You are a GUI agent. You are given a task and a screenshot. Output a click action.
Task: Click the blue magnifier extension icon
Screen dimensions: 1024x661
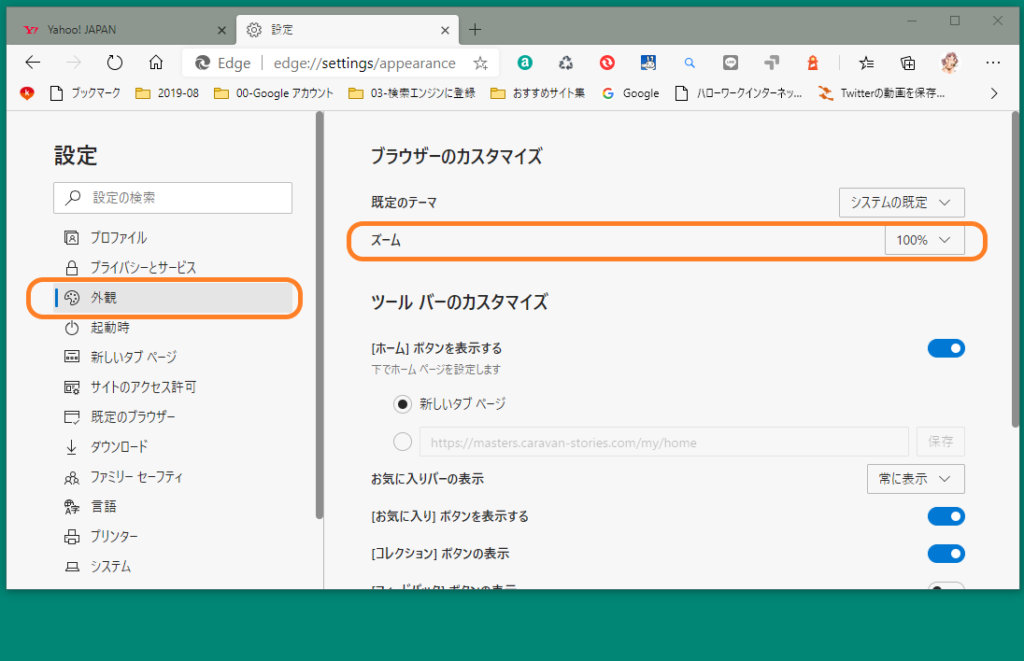coord(689,62)
